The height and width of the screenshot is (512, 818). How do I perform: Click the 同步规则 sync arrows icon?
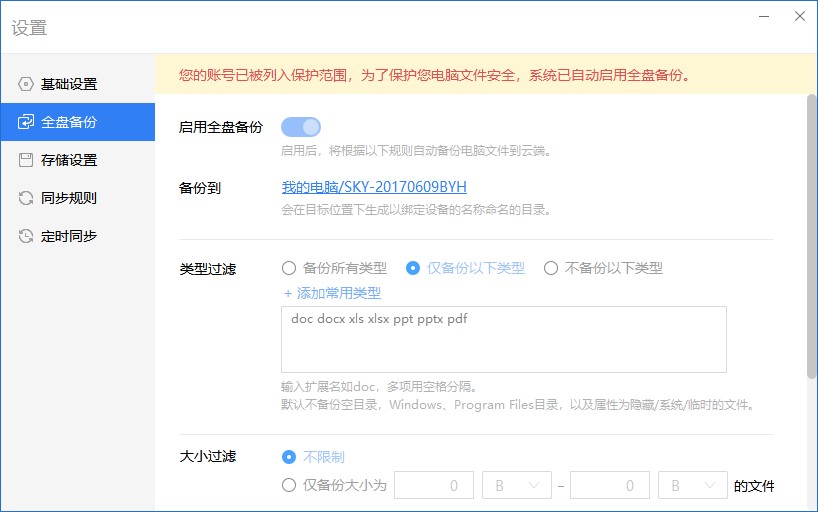tap(26, 198)
